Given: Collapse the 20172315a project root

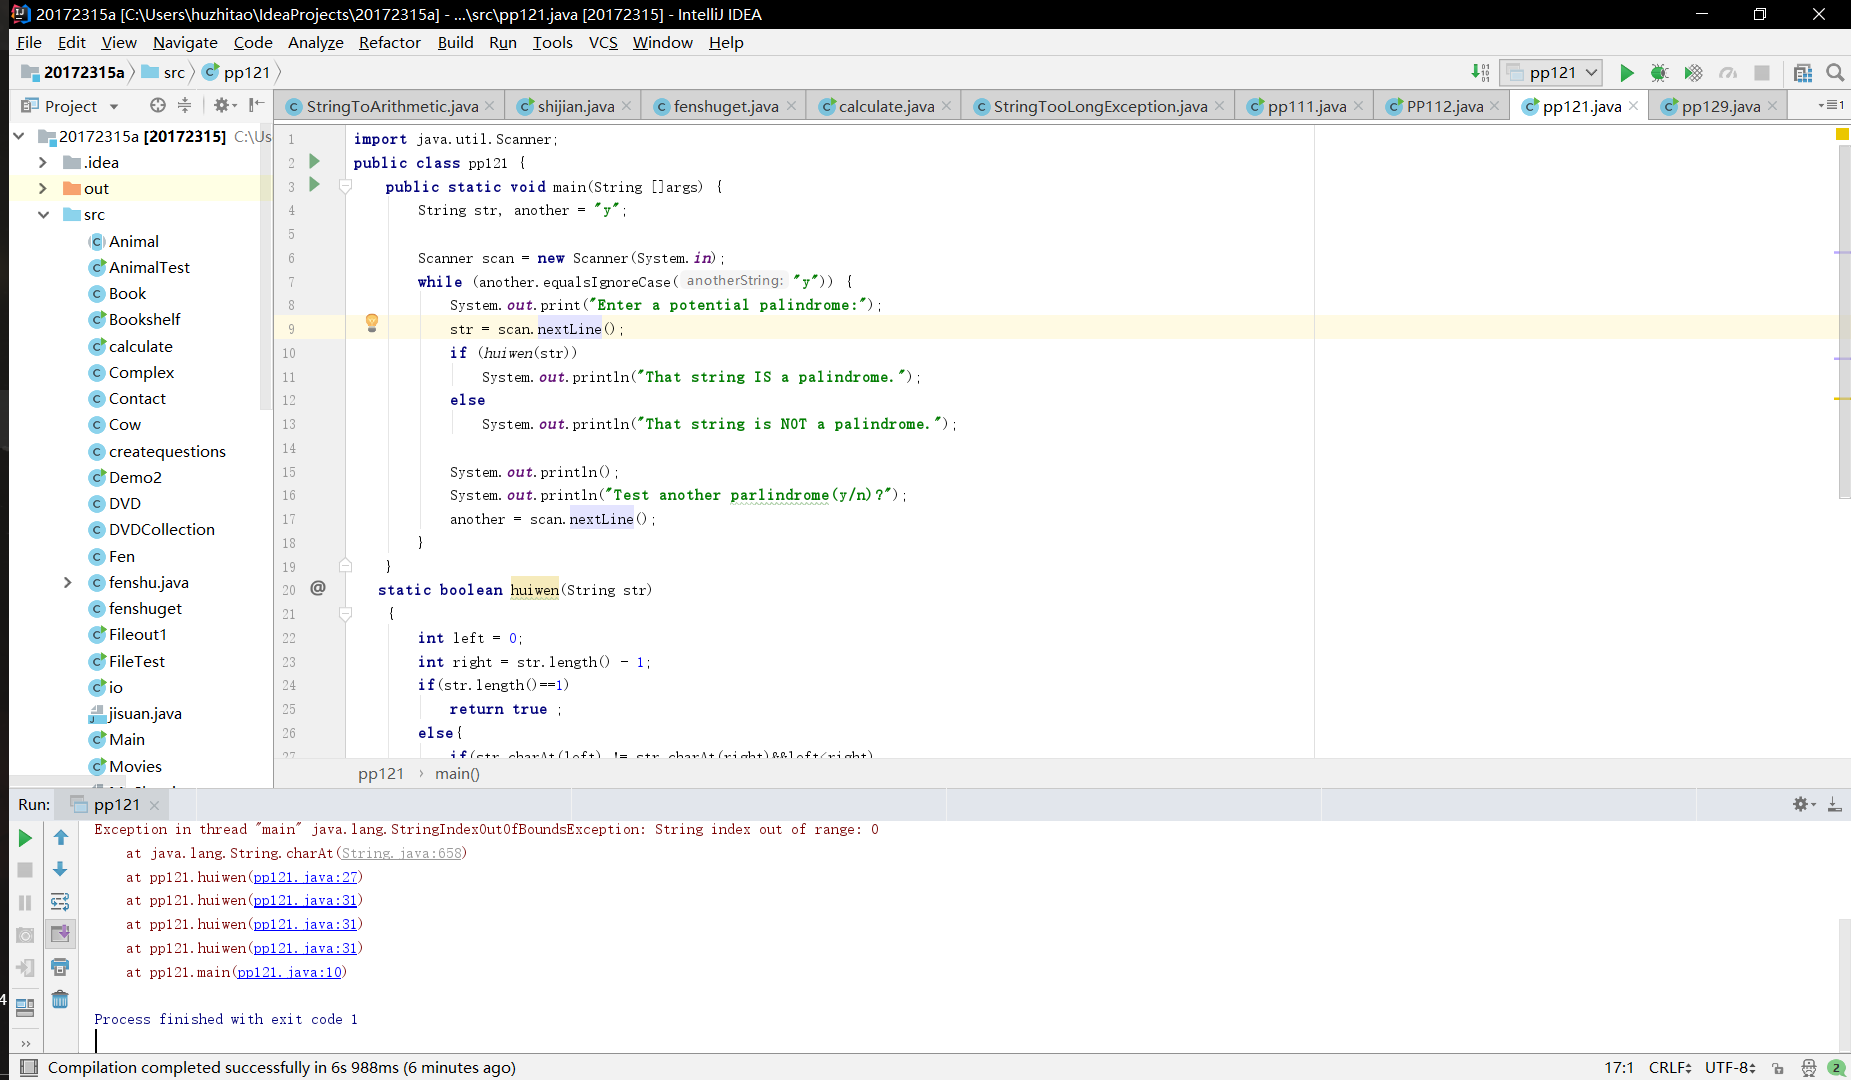Looking at the screenshot, I should pos(18,136).
